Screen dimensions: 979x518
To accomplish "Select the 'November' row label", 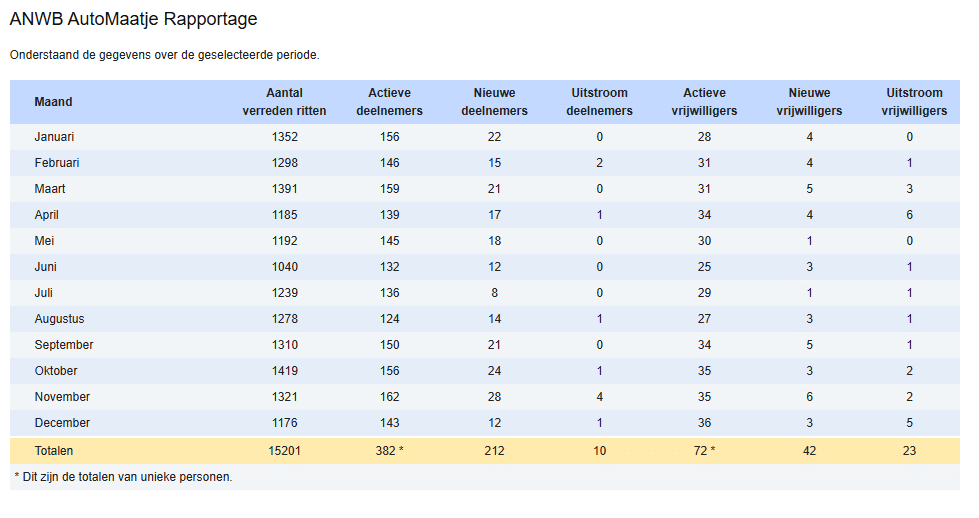I will [x=62, y=397].
